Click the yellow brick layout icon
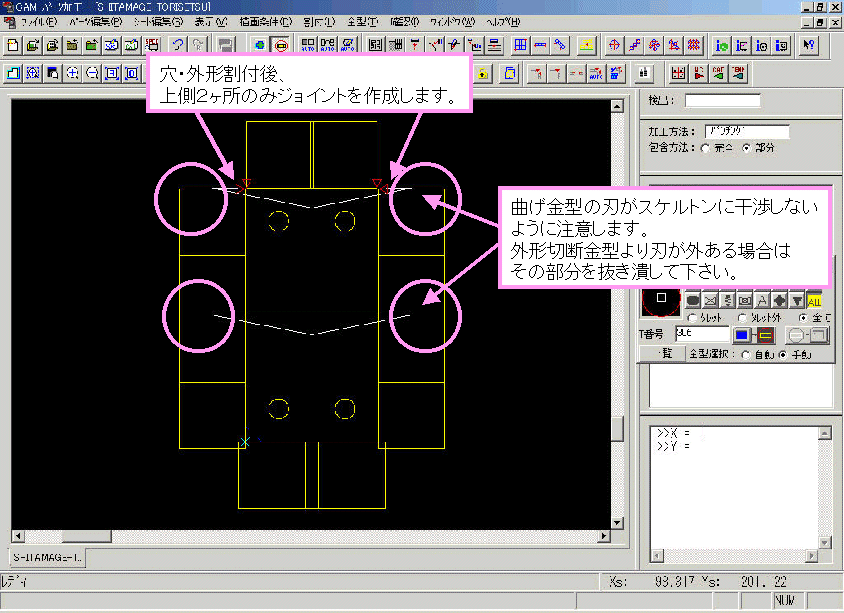 click(x=587, y=45)
